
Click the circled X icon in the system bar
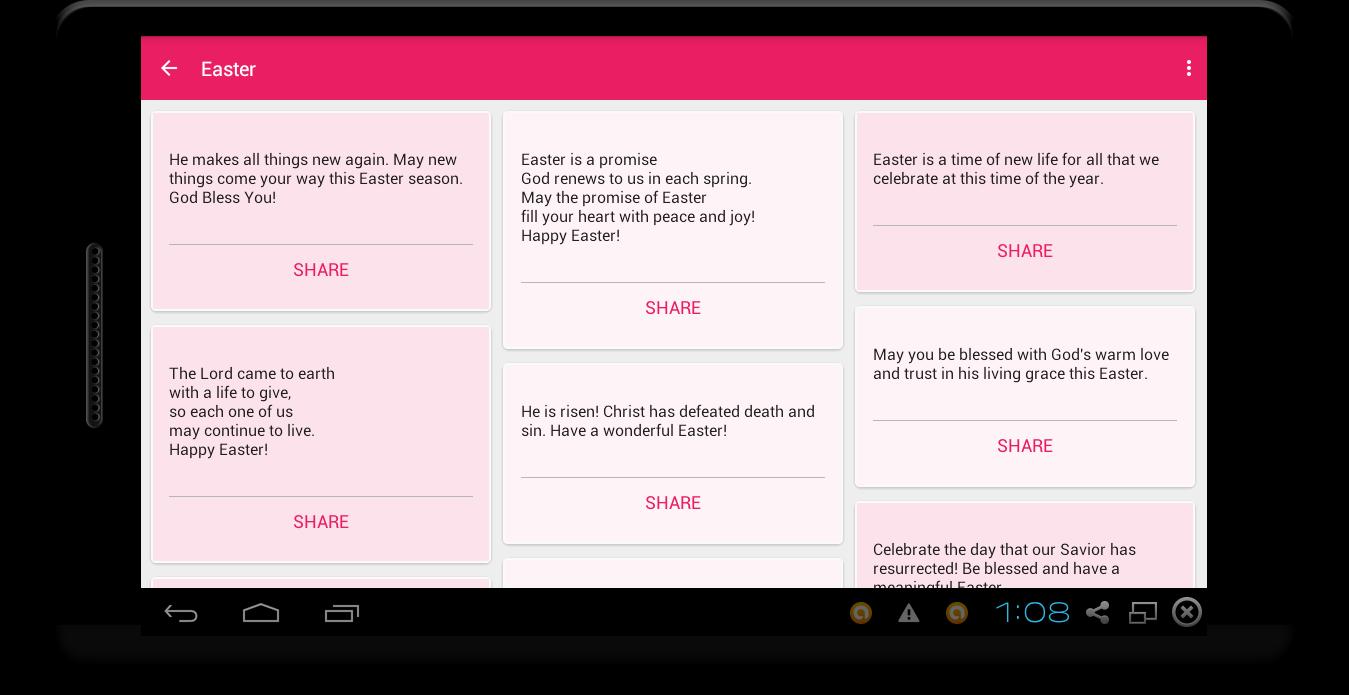tap(1186, 612)
